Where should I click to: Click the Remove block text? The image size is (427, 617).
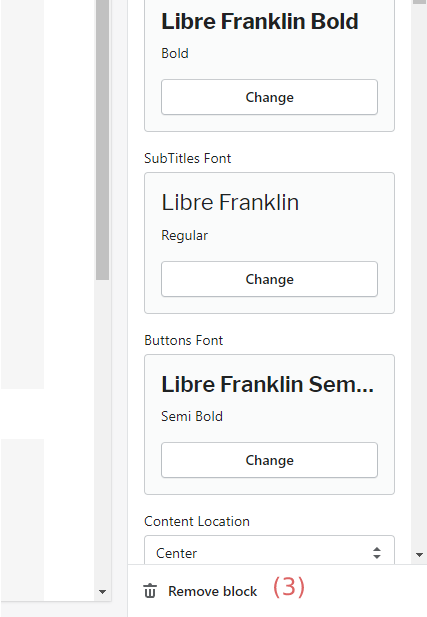pos(213,591)
